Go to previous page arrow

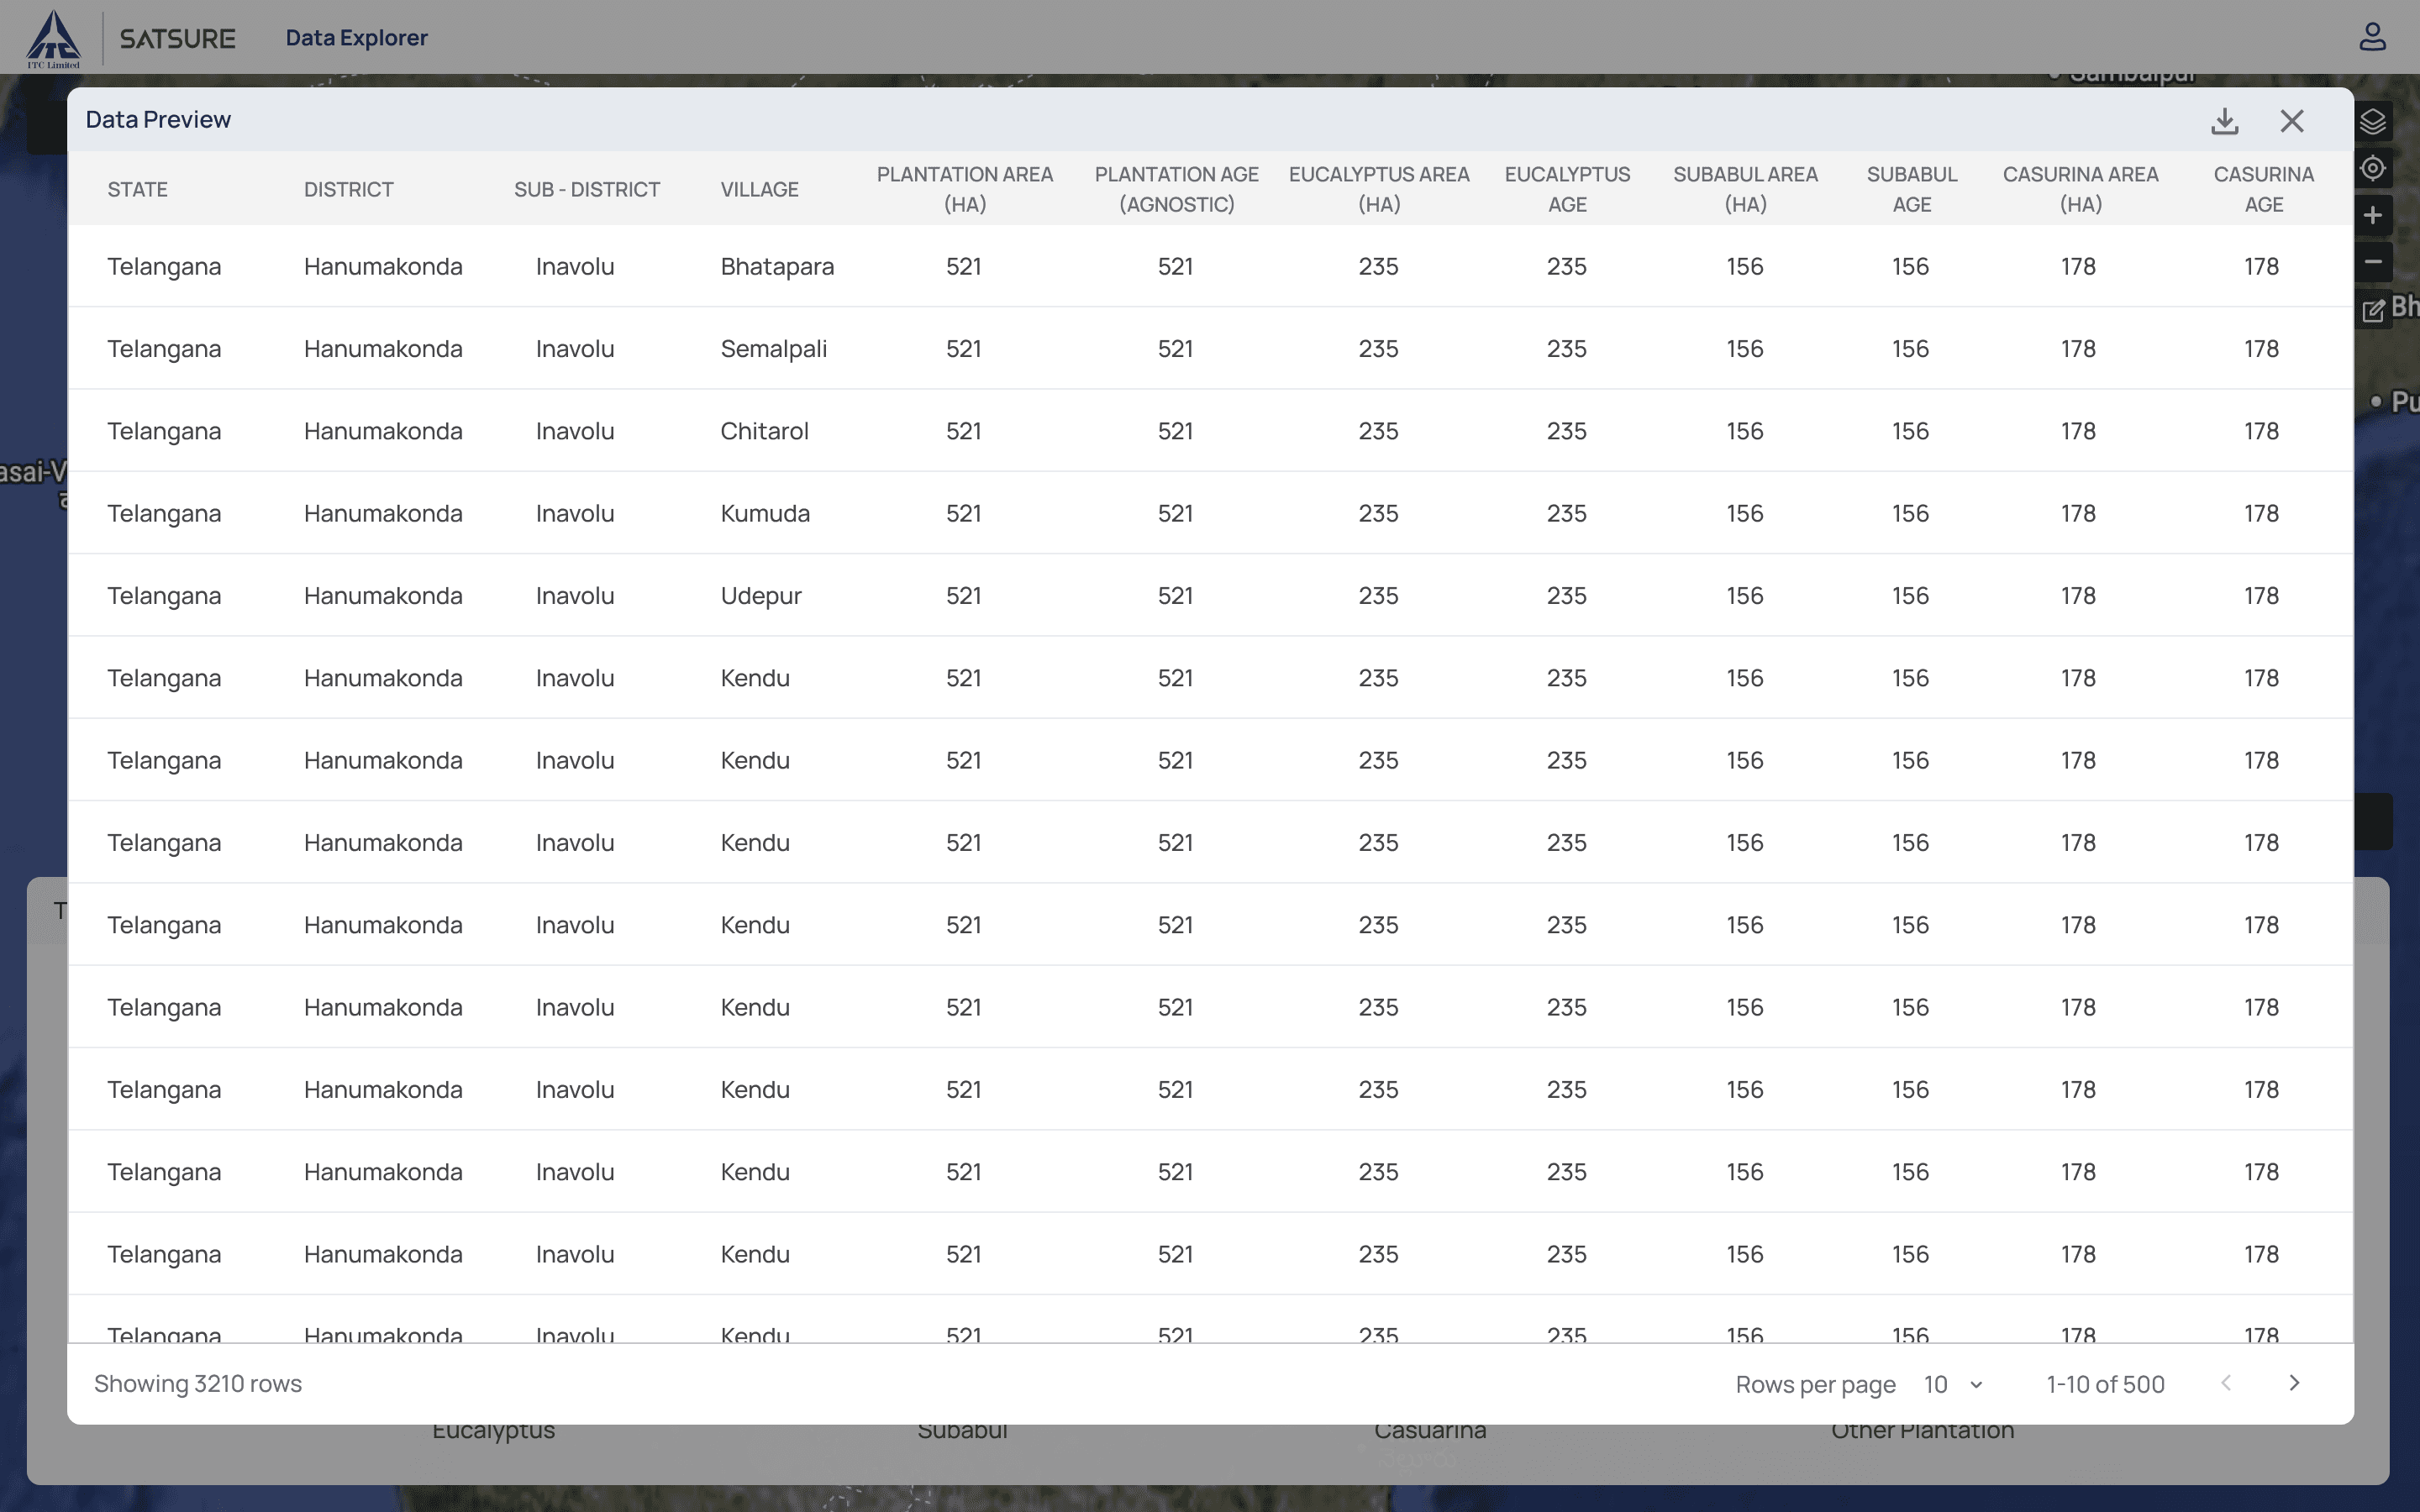[2226, 1383]
